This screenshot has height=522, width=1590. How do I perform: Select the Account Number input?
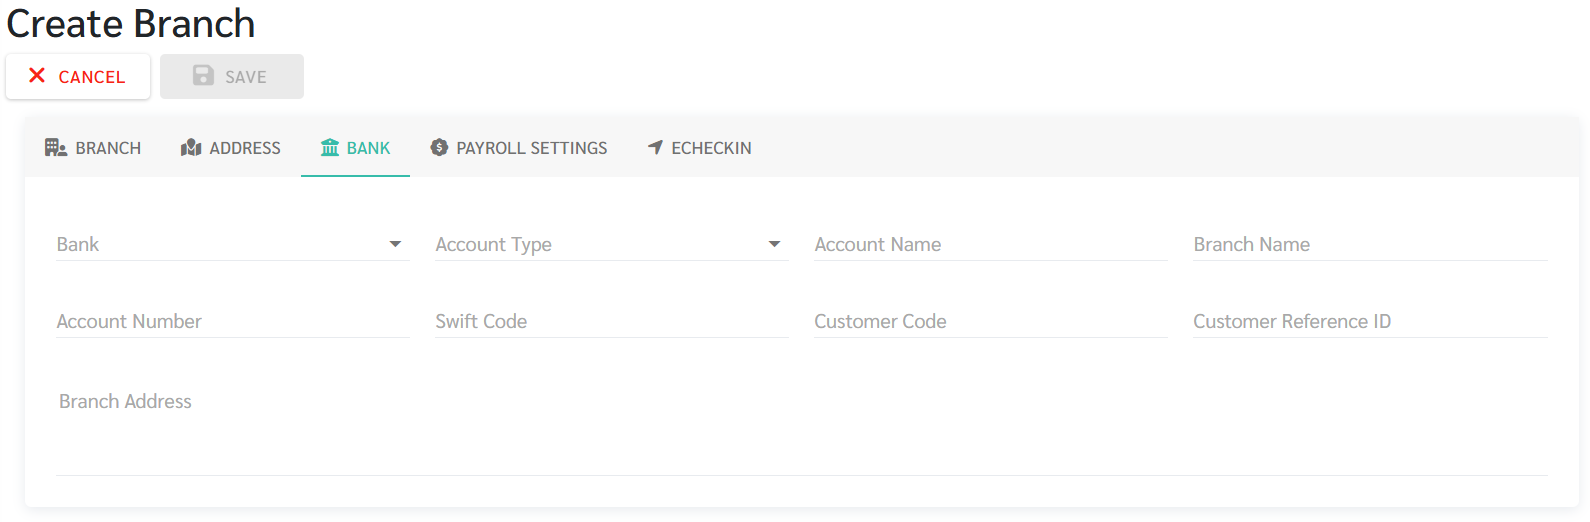233,321
